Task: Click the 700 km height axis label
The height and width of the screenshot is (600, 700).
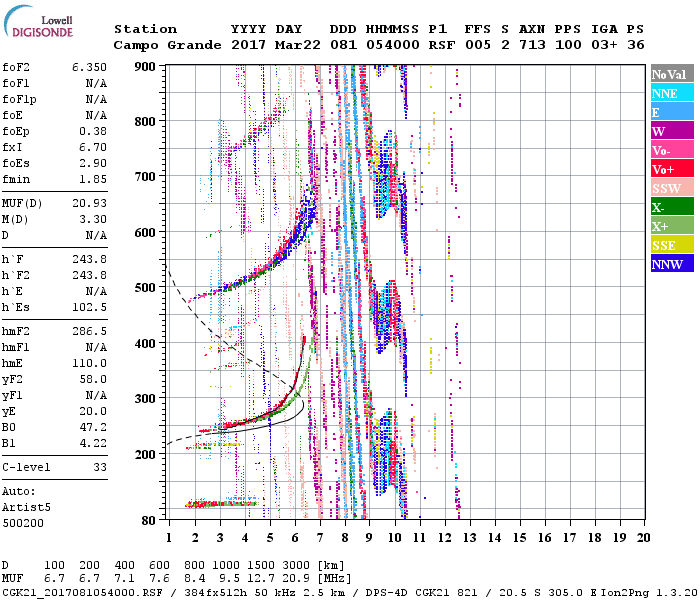Action: pos(145,176)
